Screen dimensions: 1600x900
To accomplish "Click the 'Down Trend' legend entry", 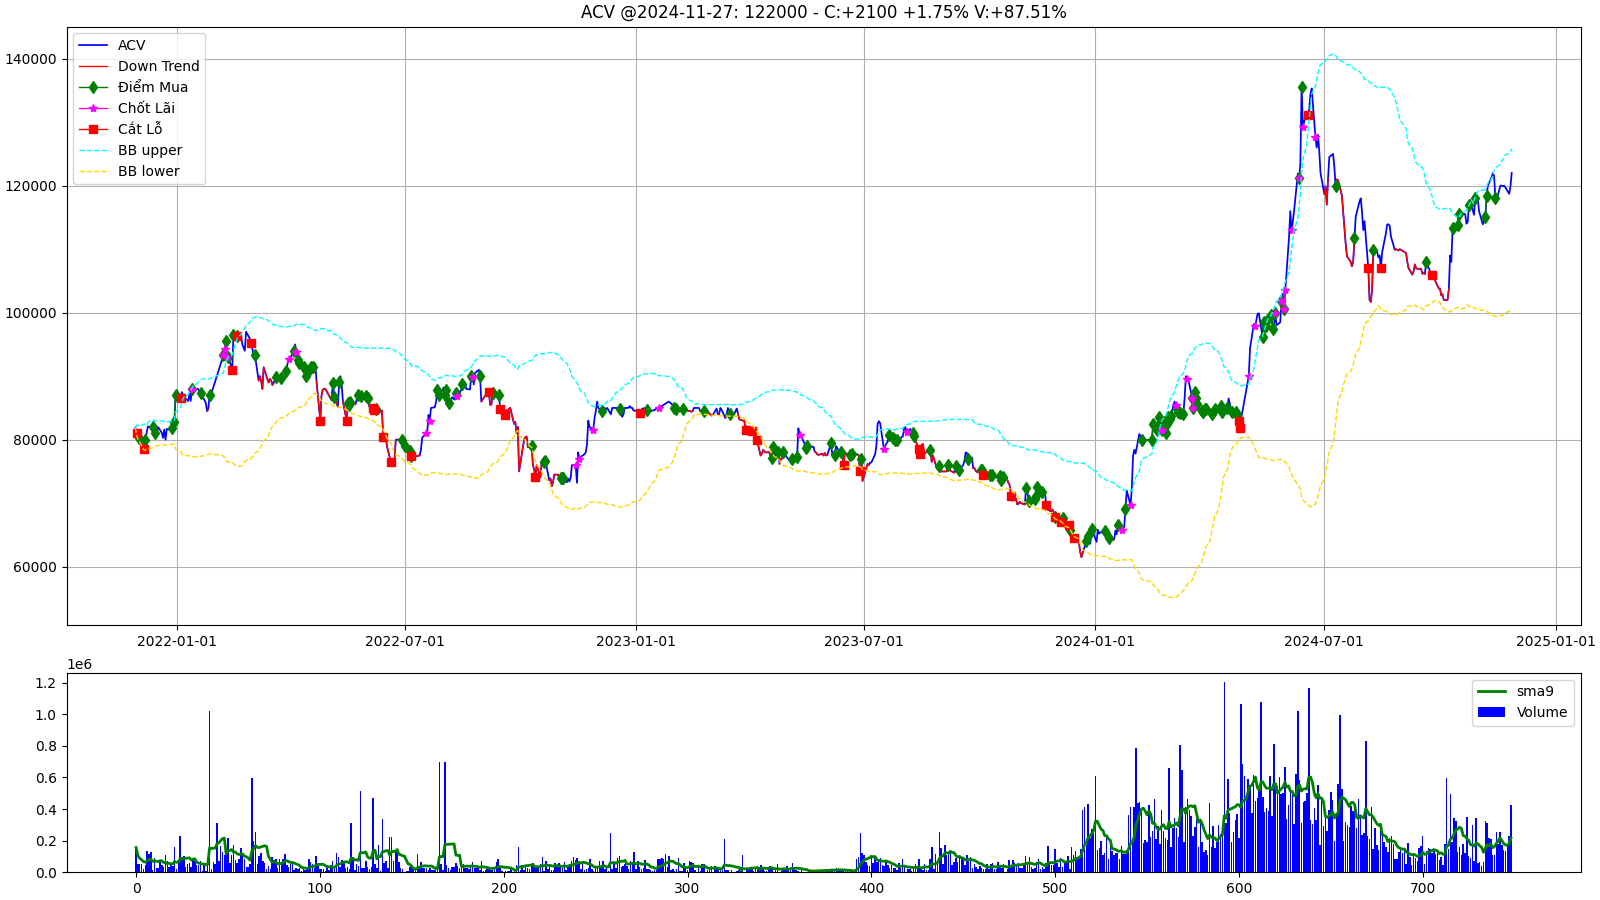I will 158,66.
